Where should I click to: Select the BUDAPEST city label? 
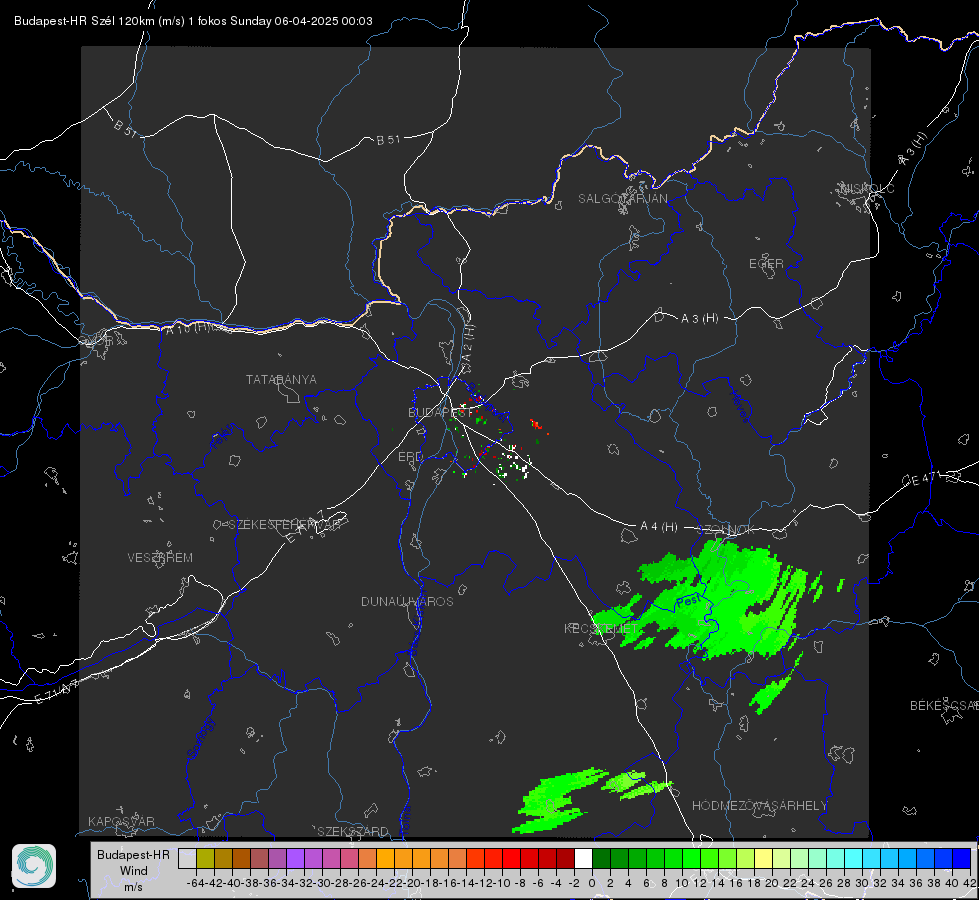point(441,412)
